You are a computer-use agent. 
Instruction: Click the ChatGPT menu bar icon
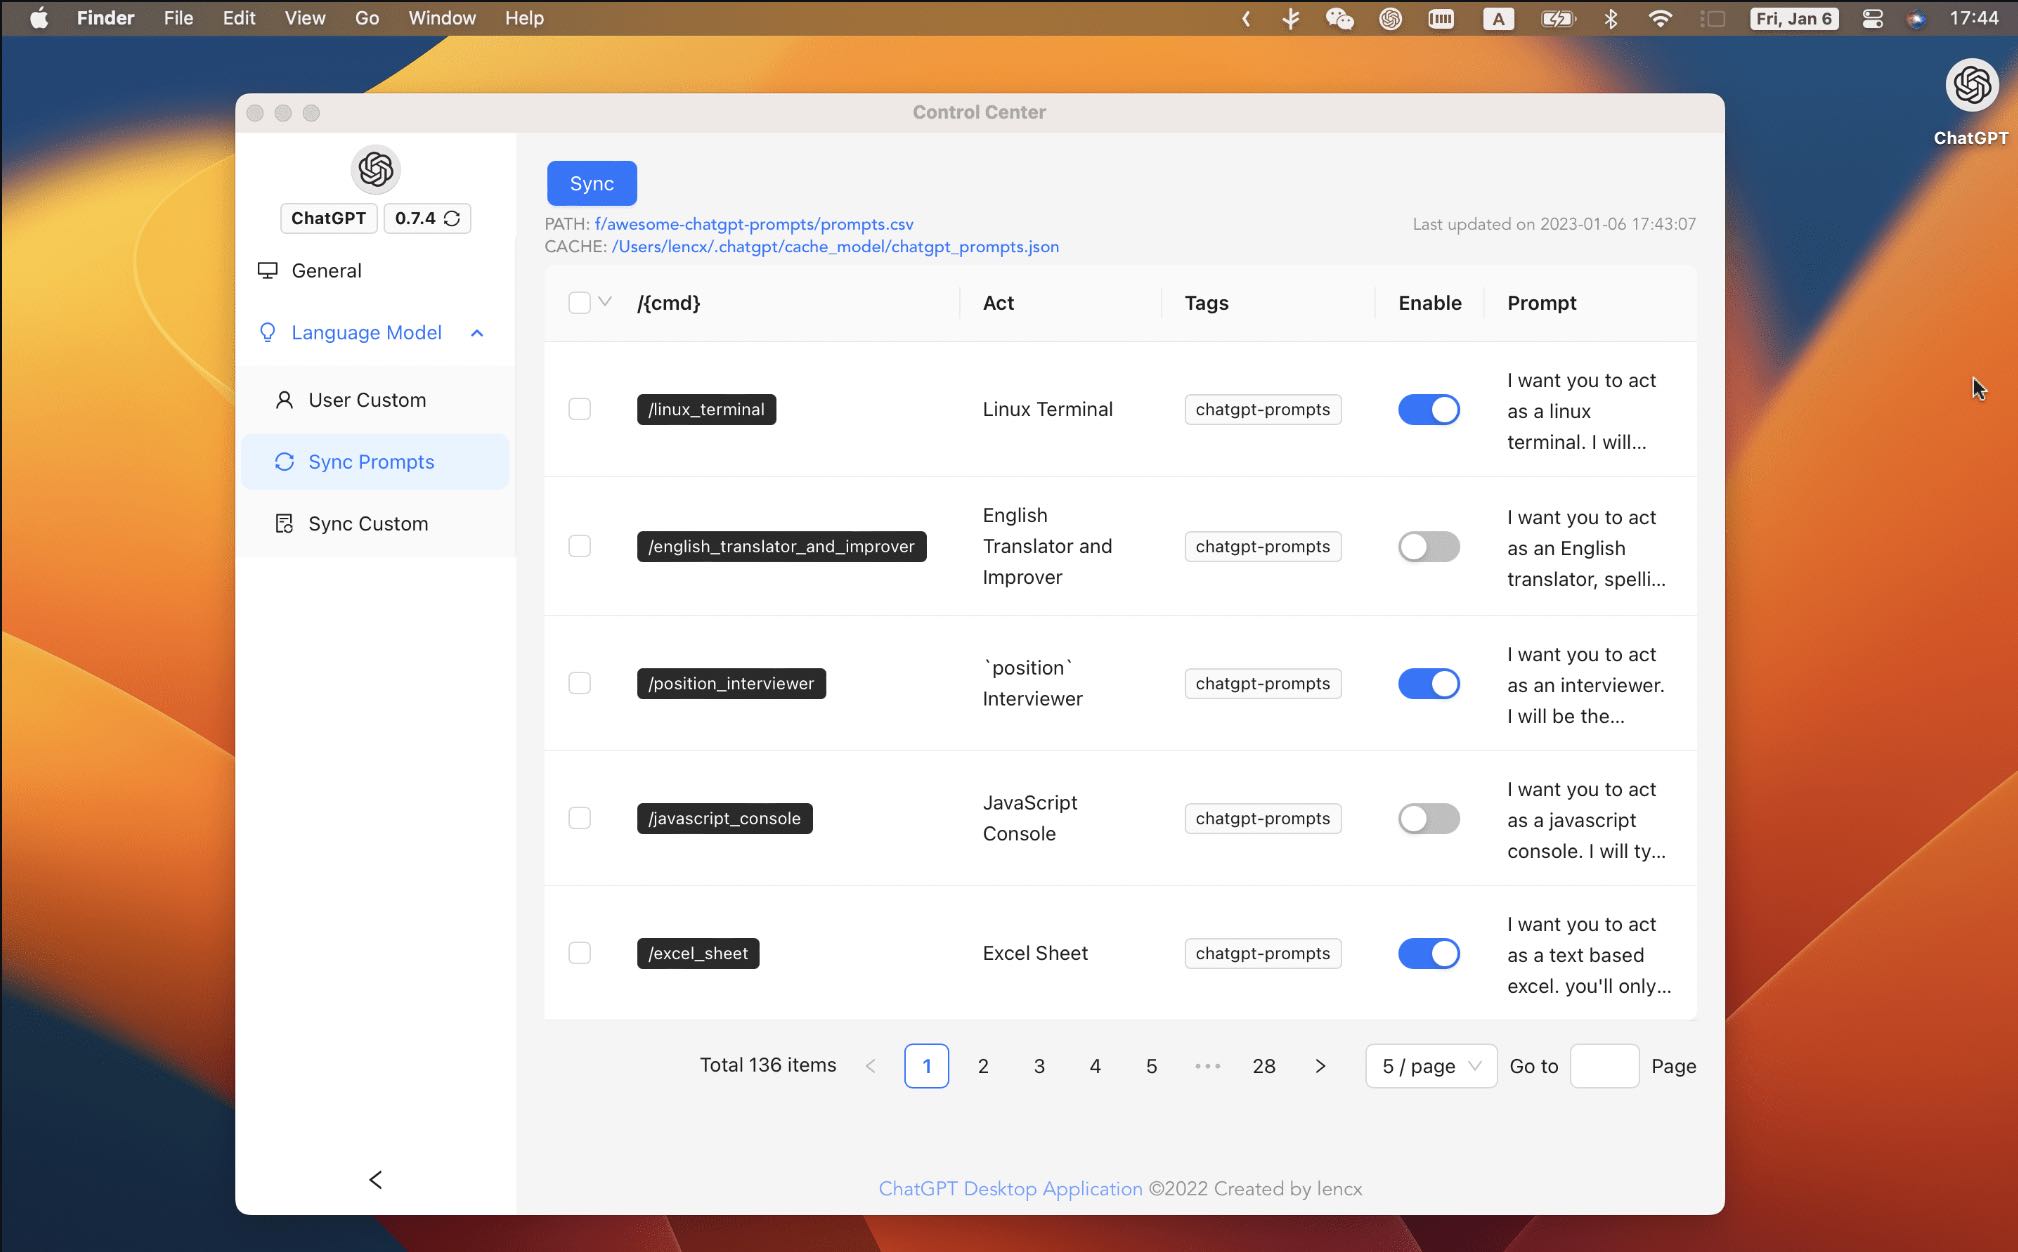click(x=1390, y=18)
